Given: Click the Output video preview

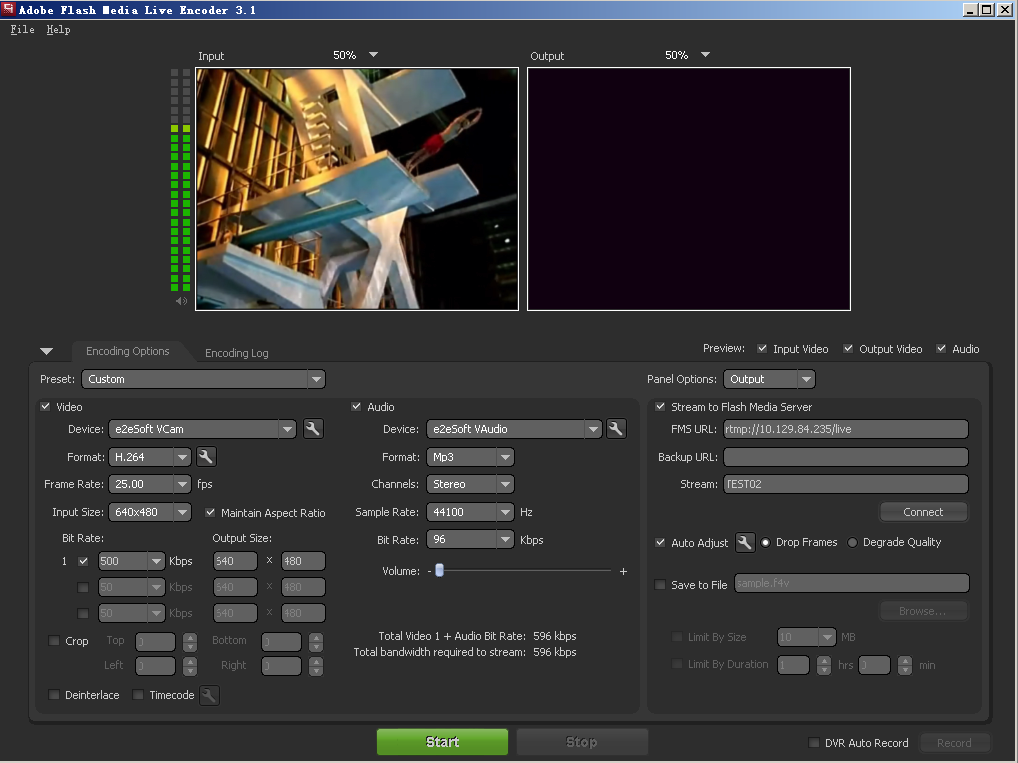Looking at the screenshot, I should (x=689, y=189).
